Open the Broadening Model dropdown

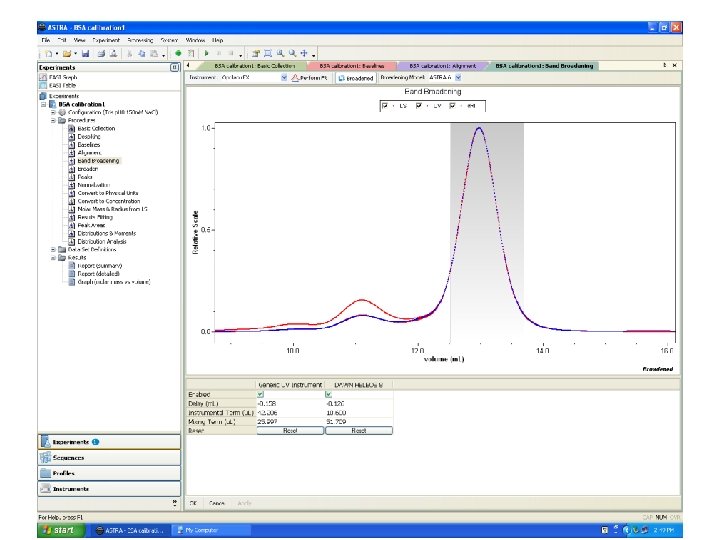458,78
